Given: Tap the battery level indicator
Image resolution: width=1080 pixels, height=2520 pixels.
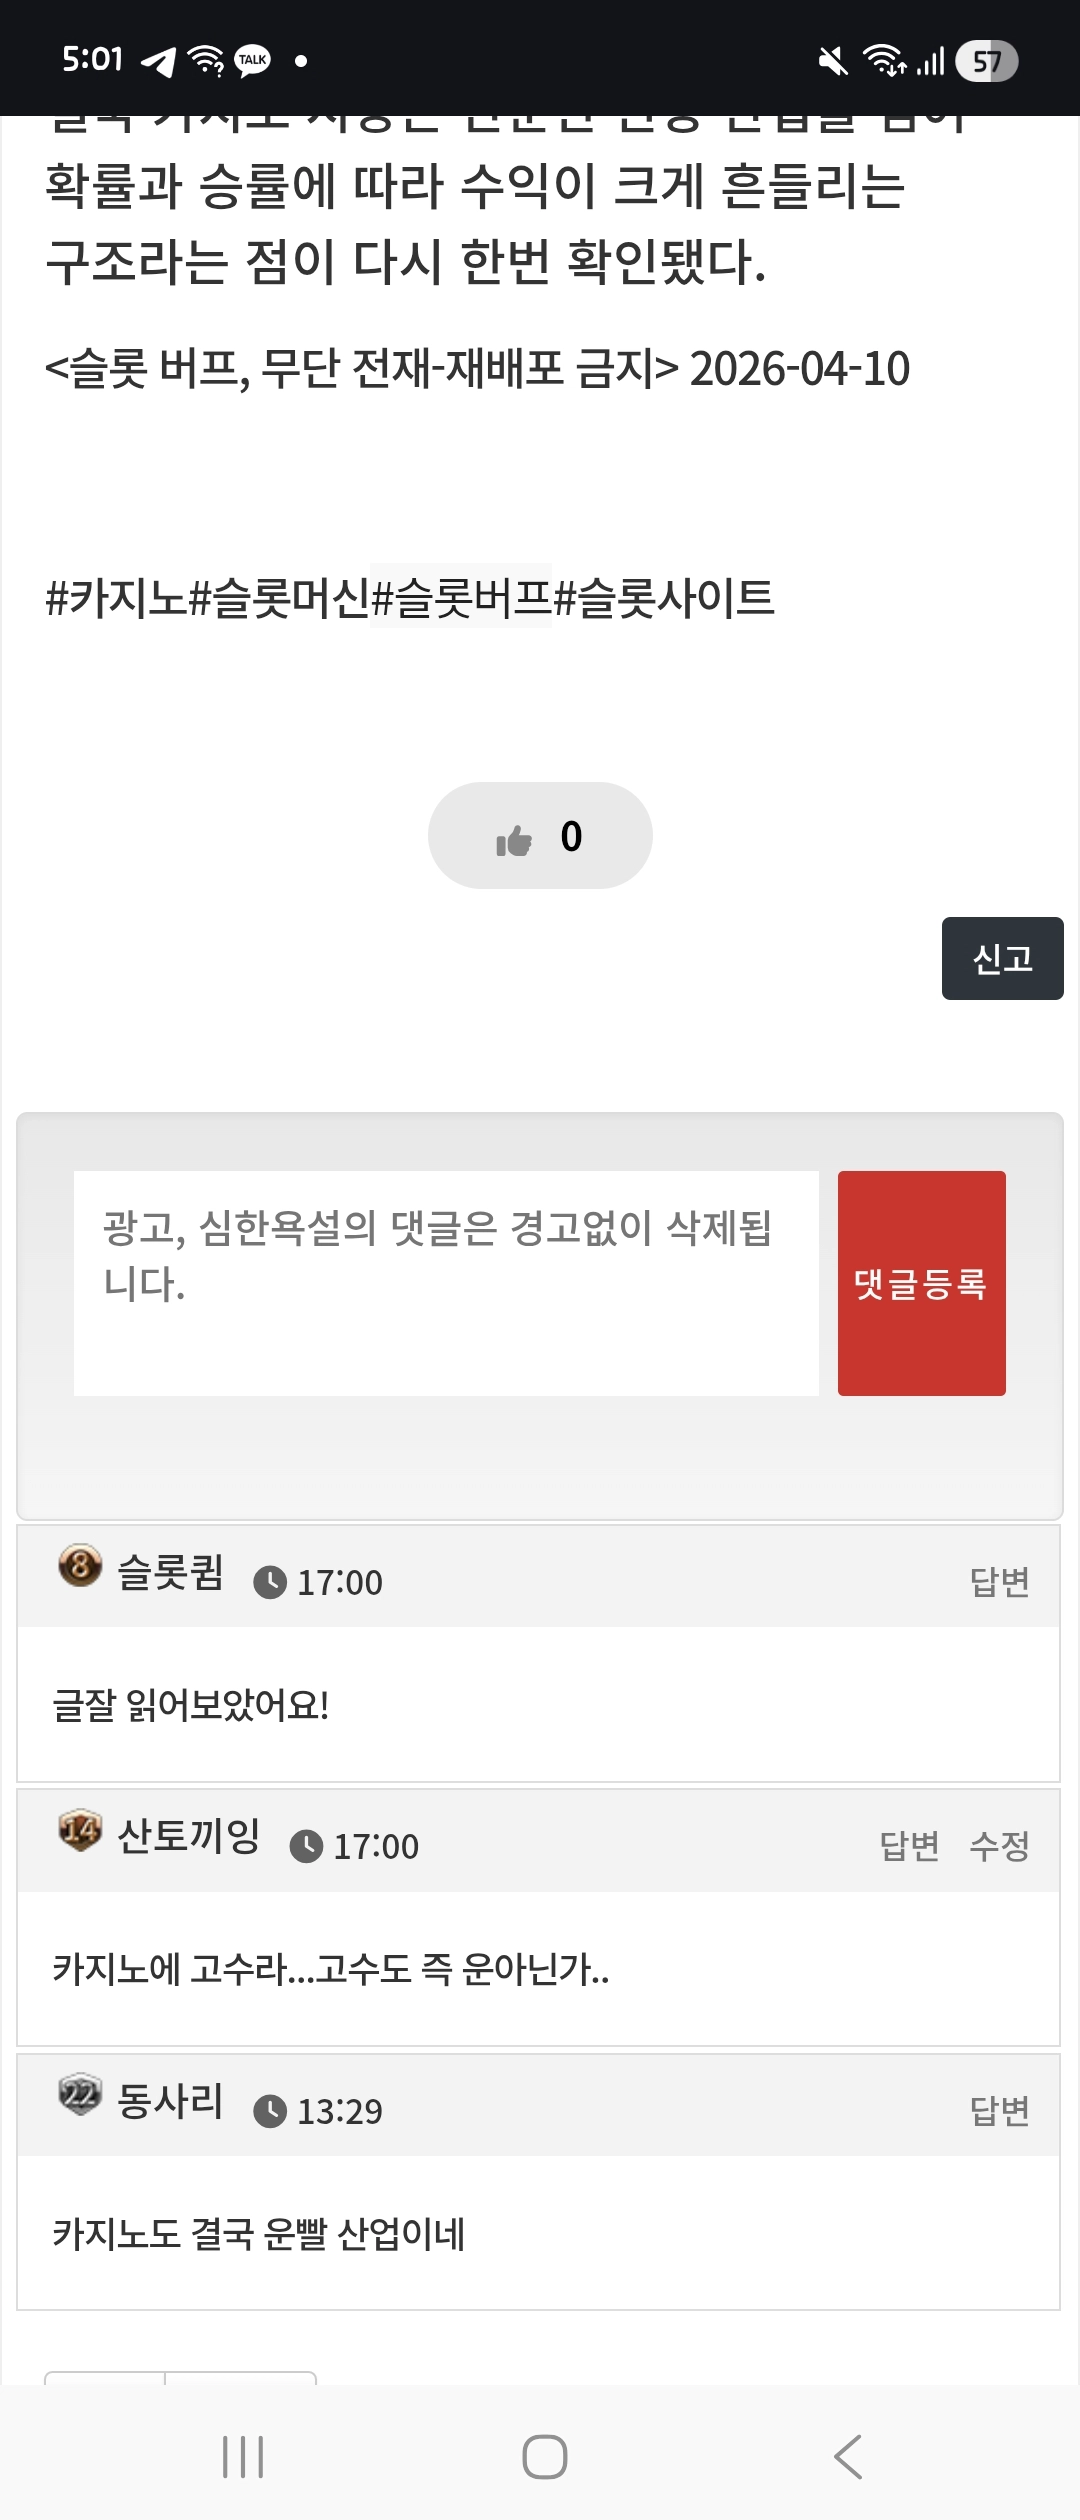Looking at the screenshot, I should [986, 62].
